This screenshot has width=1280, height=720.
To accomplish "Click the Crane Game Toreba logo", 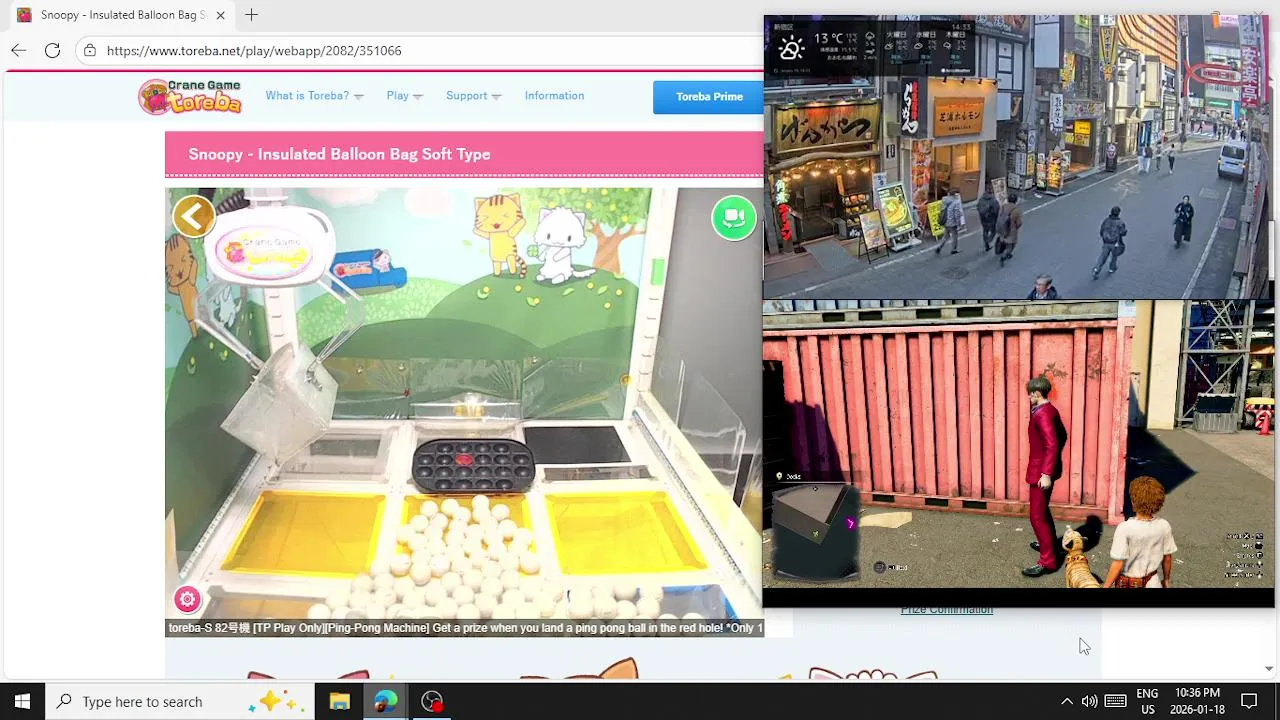I will point(190,96).
